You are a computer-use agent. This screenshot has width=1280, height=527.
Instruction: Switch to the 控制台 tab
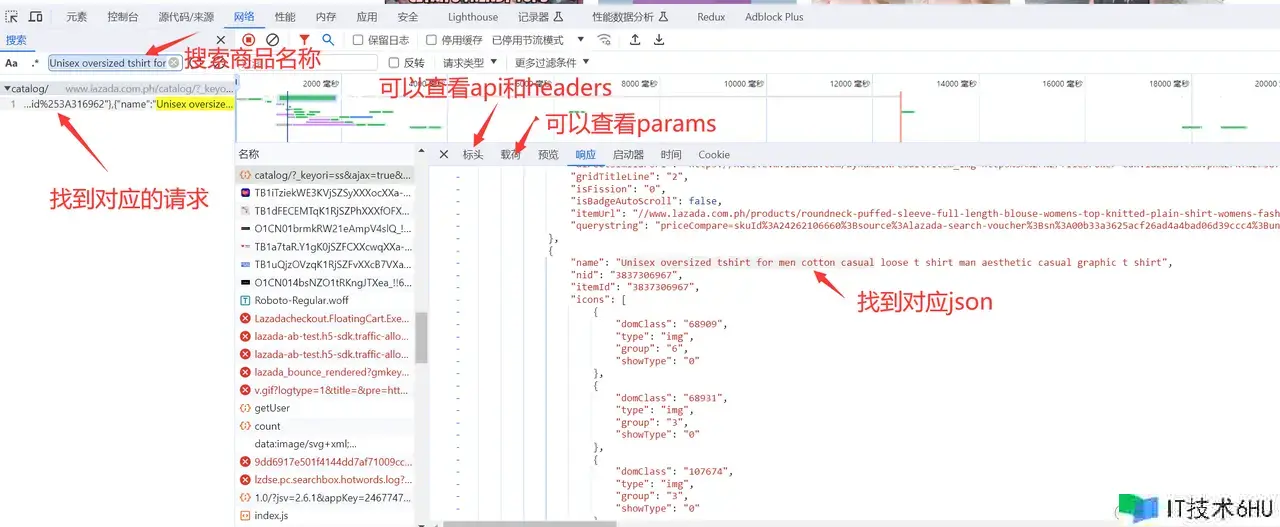[x=123, y=17]
